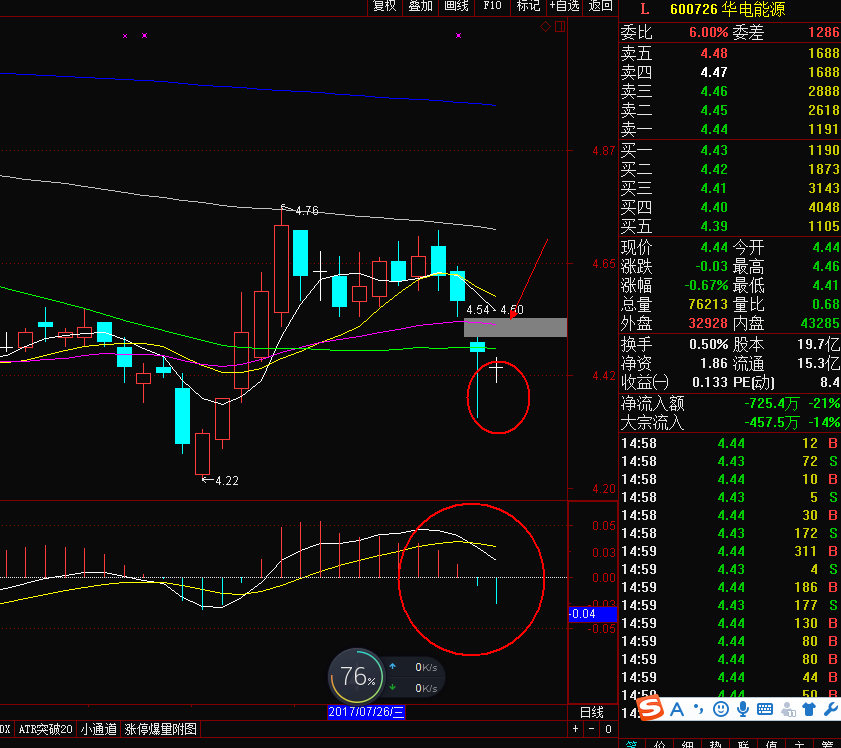Select the 小通道 indicator tab
This screenshot has height=748, width=841.
click(x=99, y=729)
